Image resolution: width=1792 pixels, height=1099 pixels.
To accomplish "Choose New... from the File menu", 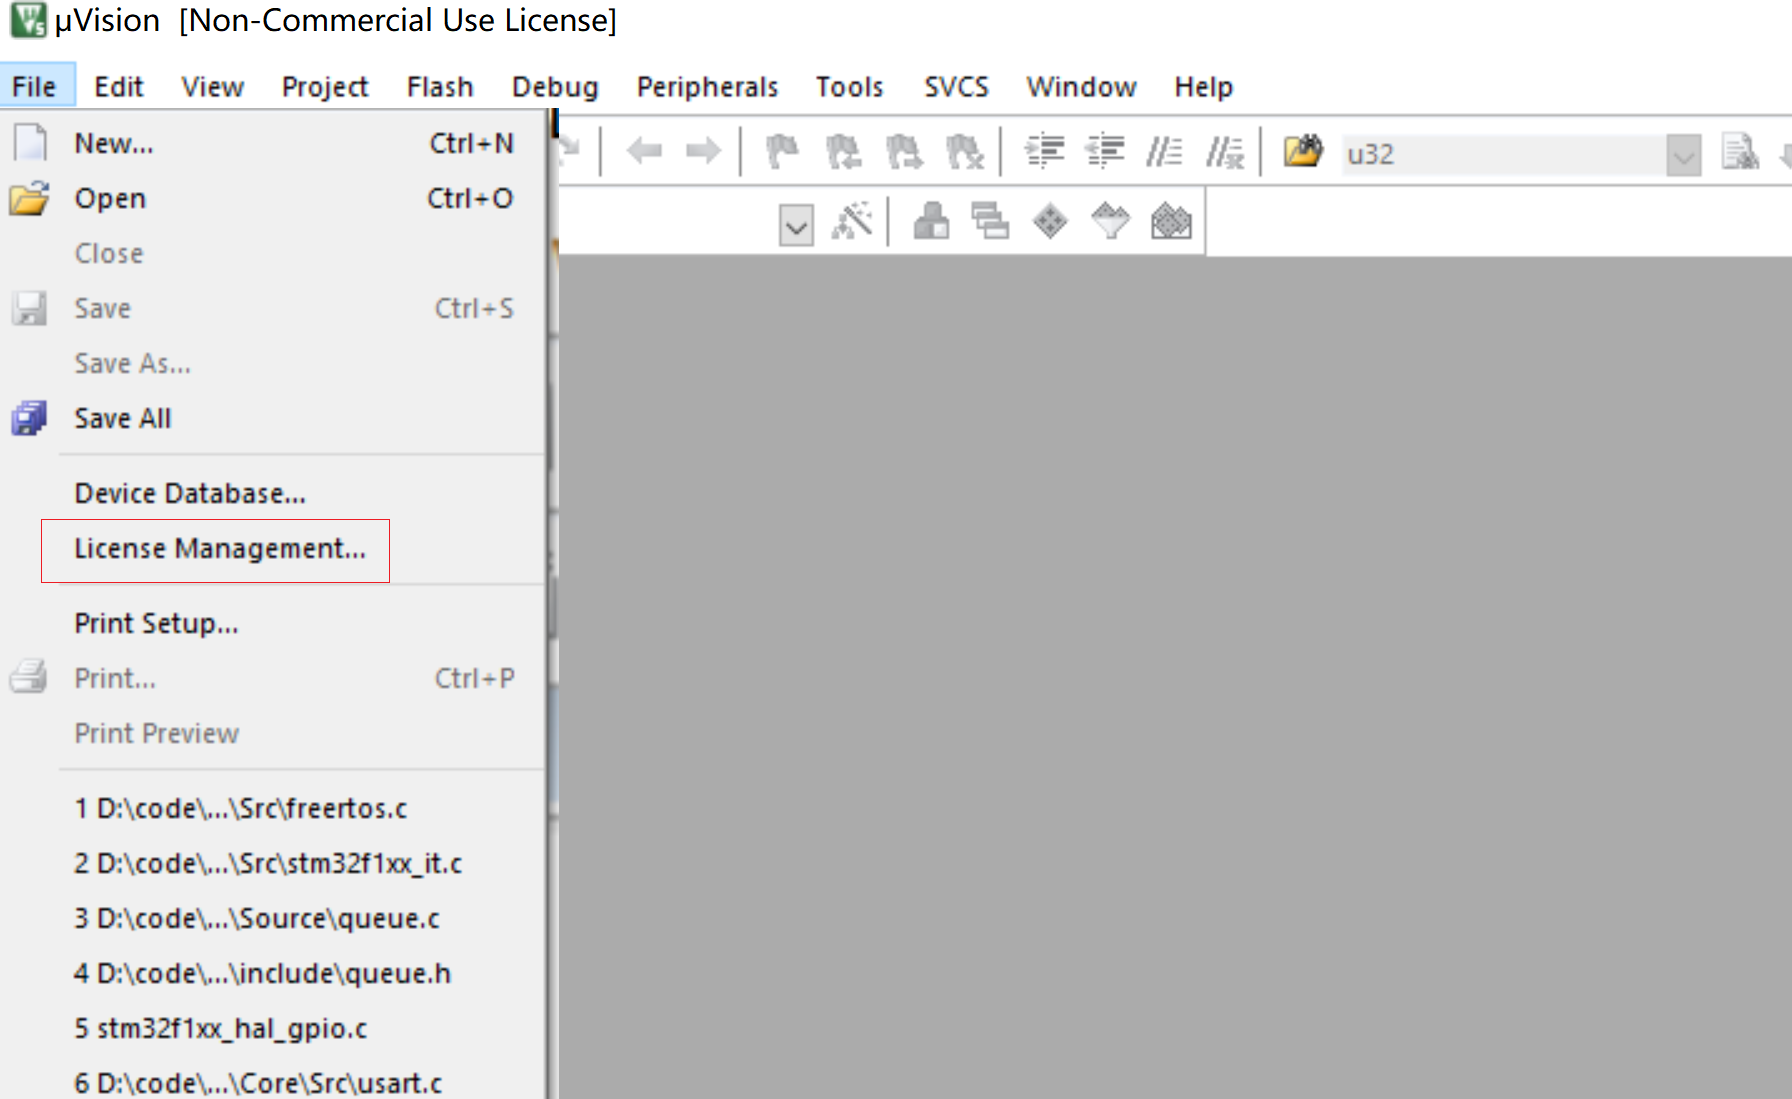I will point(274,143).
